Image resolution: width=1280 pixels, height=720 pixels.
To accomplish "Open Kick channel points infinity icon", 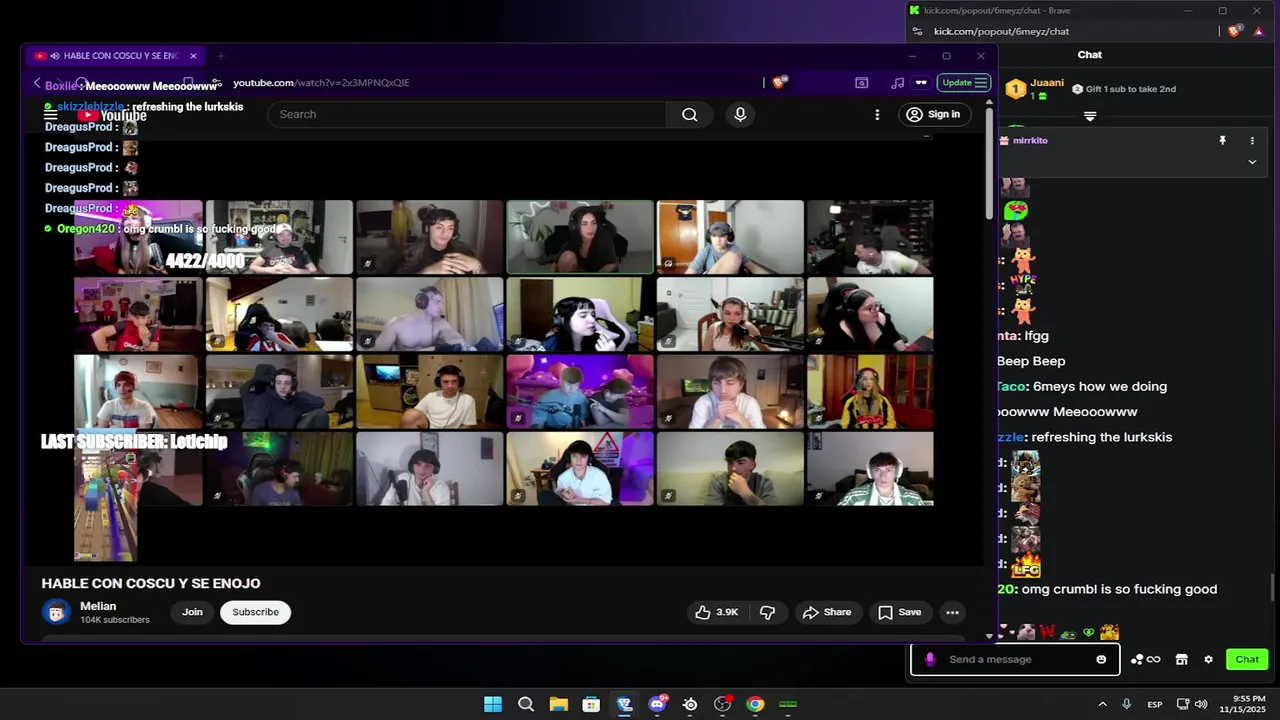I will click(1146, 660).
